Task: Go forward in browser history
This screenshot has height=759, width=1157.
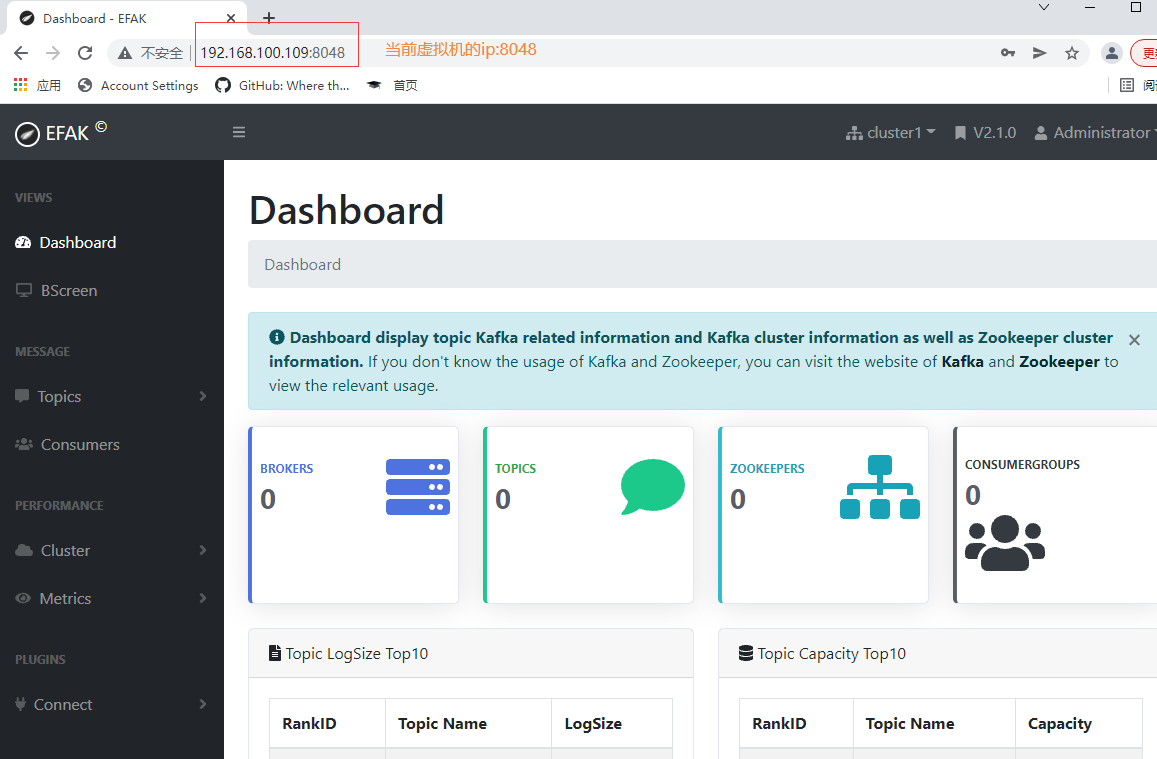Action: click(x=53, y=52)
